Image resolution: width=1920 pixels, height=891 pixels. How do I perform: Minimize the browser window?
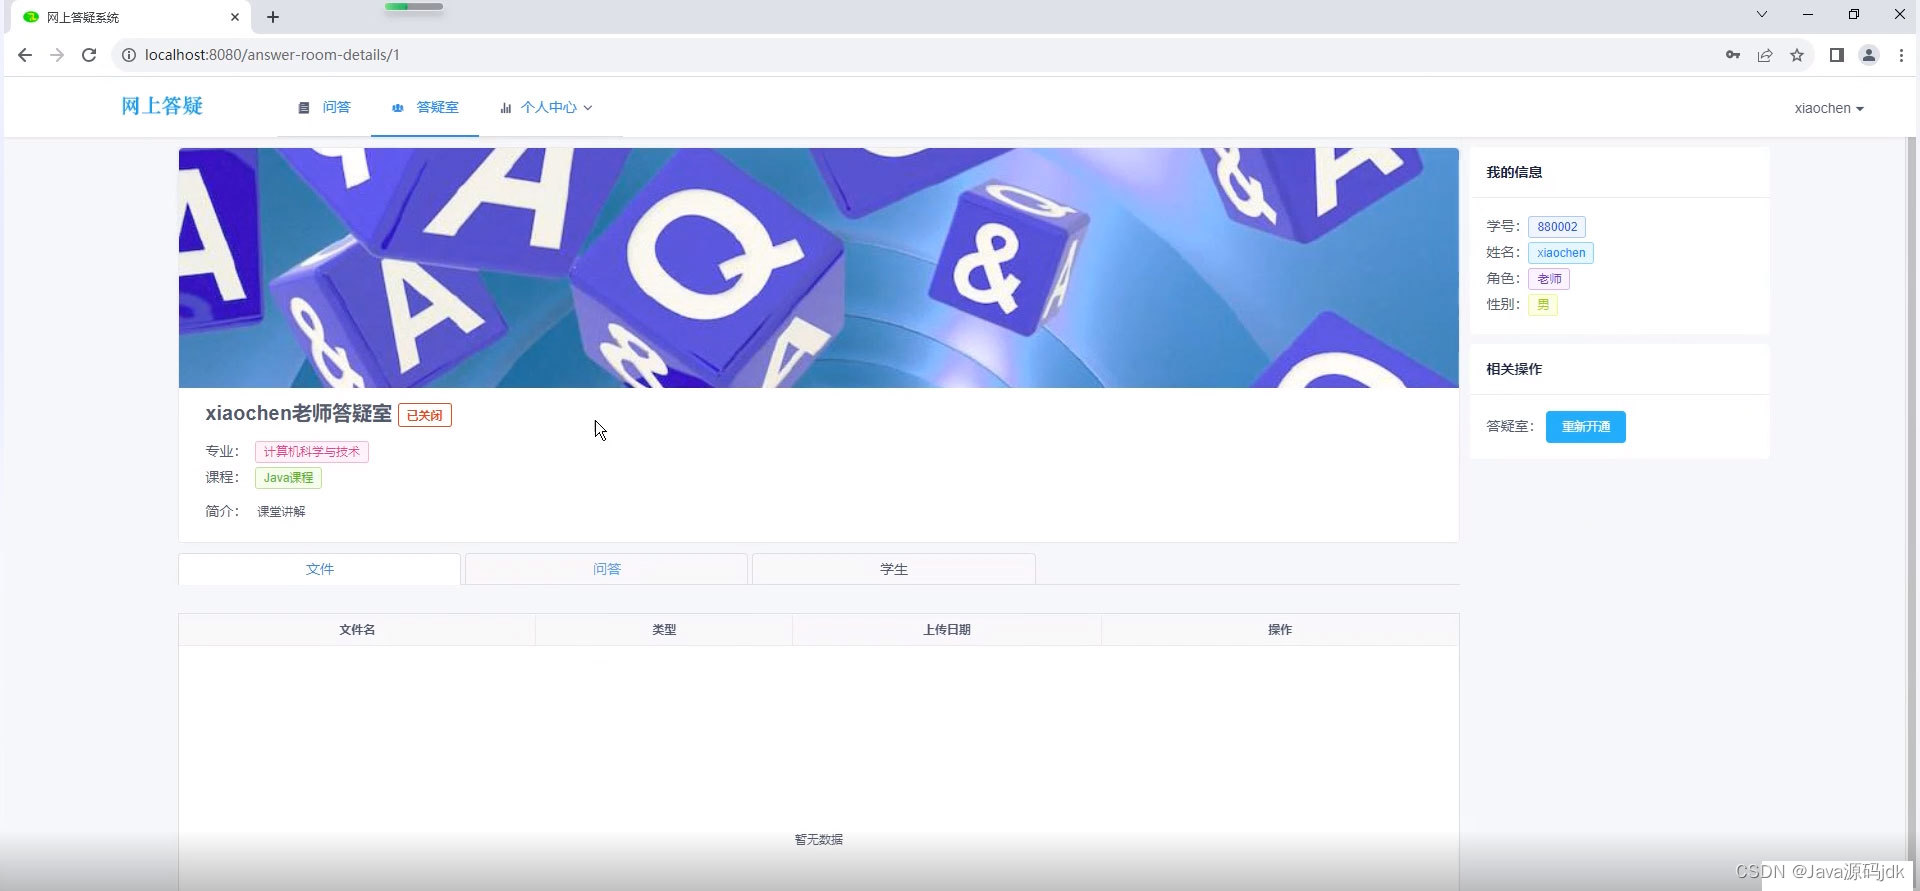coord(1808,14)
